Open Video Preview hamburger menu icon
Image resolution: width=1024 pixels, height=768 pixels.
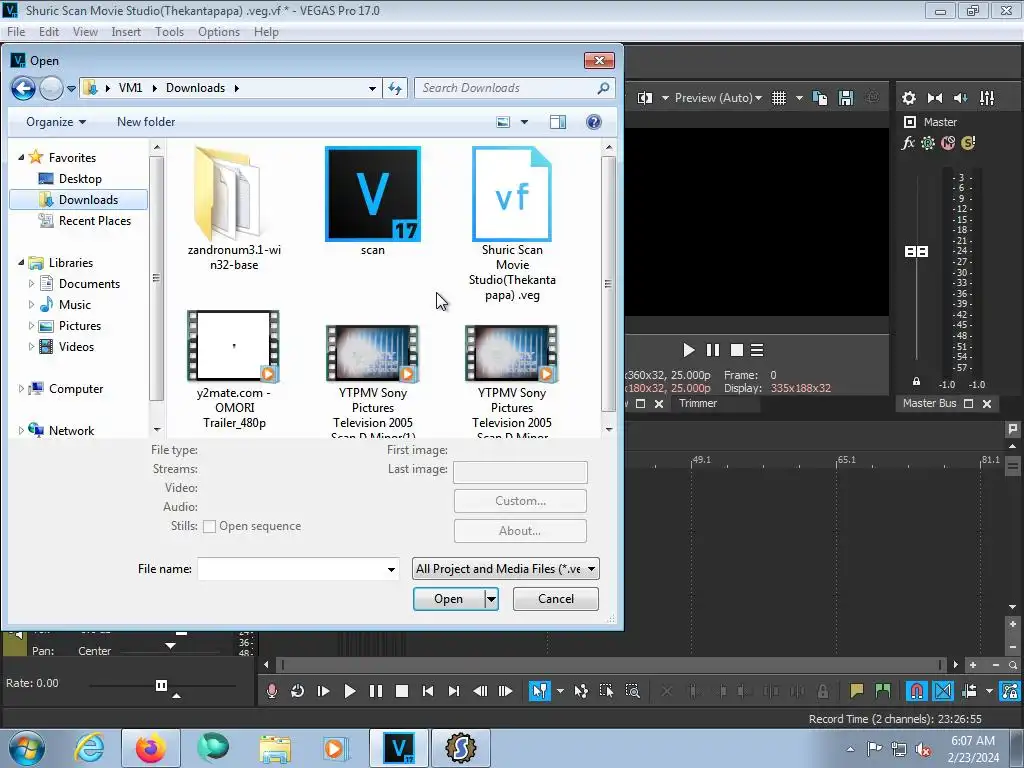point(757,350)
